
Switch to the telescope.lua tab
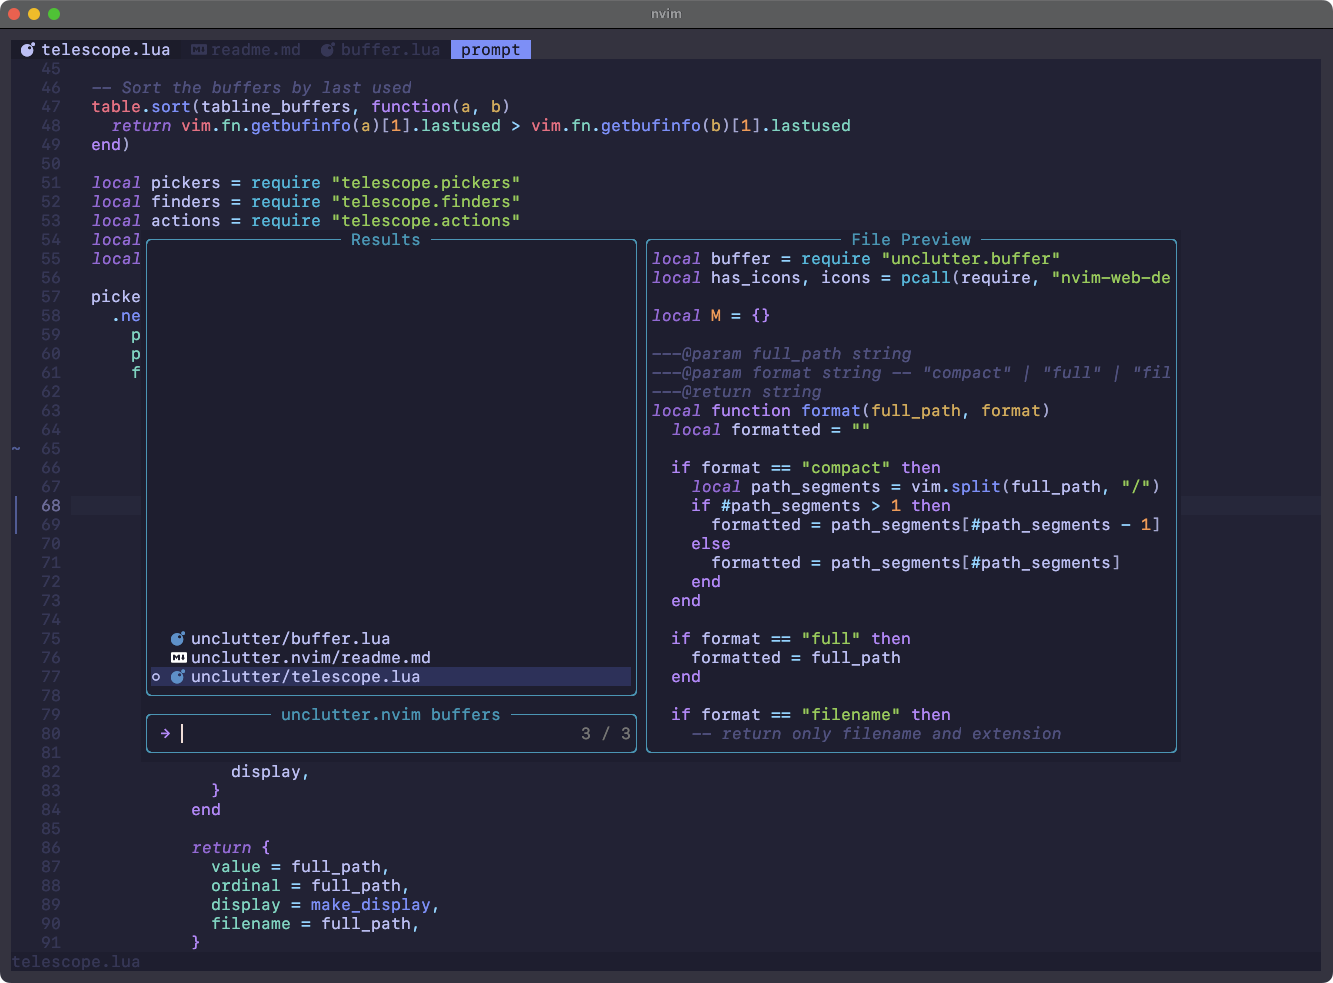point(95,50)
